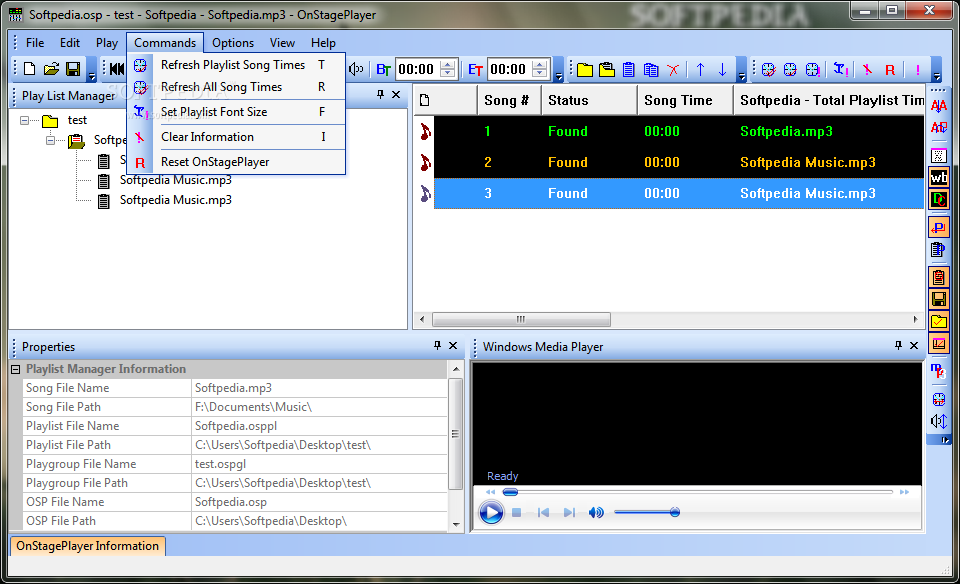Open the commands toolbar overflow dropdown
The height and width of the screenshot is (584, 960).
point(937,76)
